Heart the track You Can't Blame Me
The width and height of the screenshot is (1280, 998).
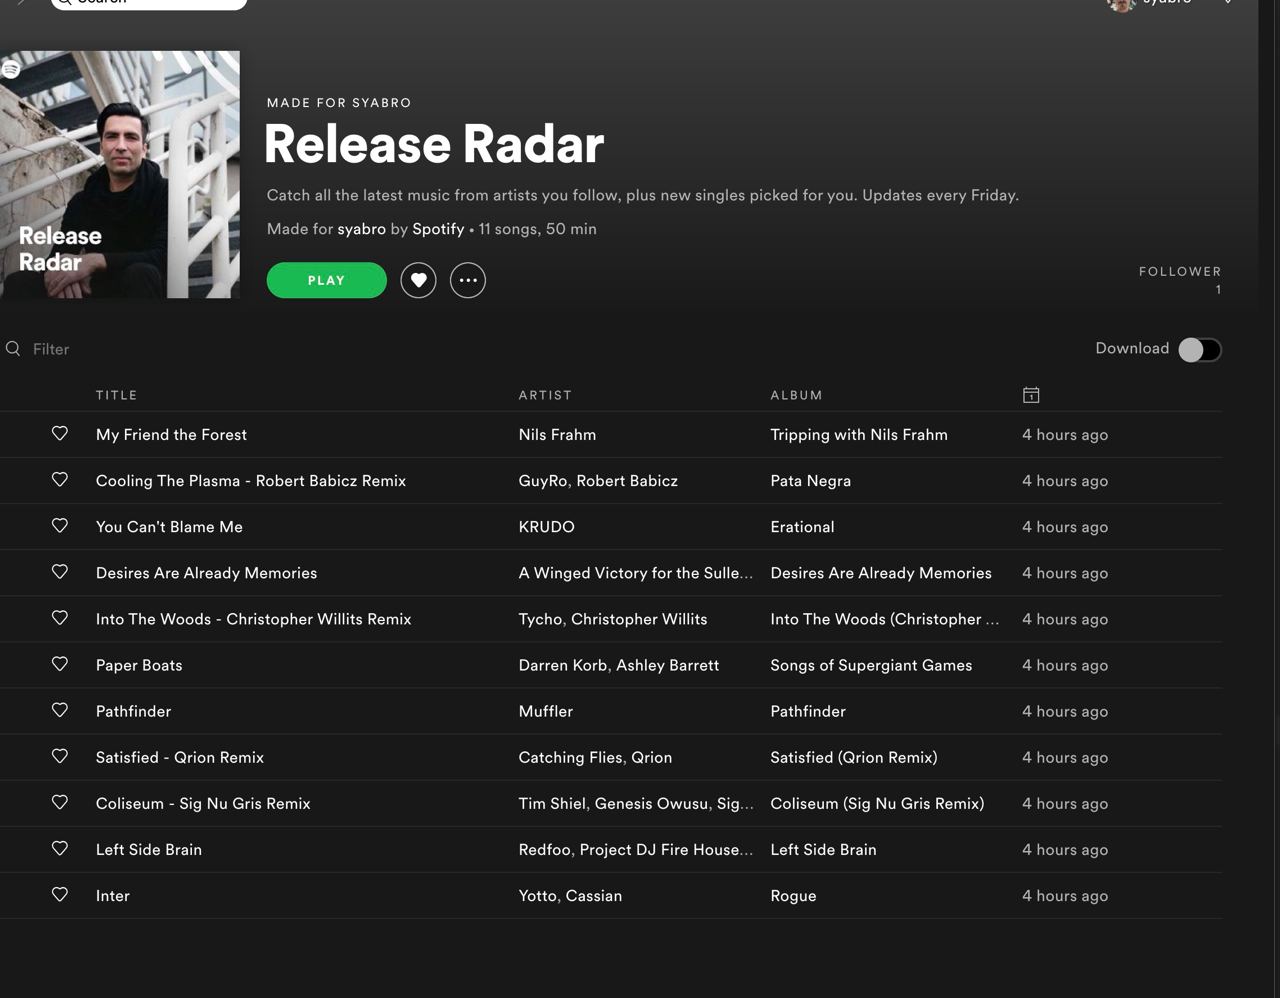[x=60, y=525]
